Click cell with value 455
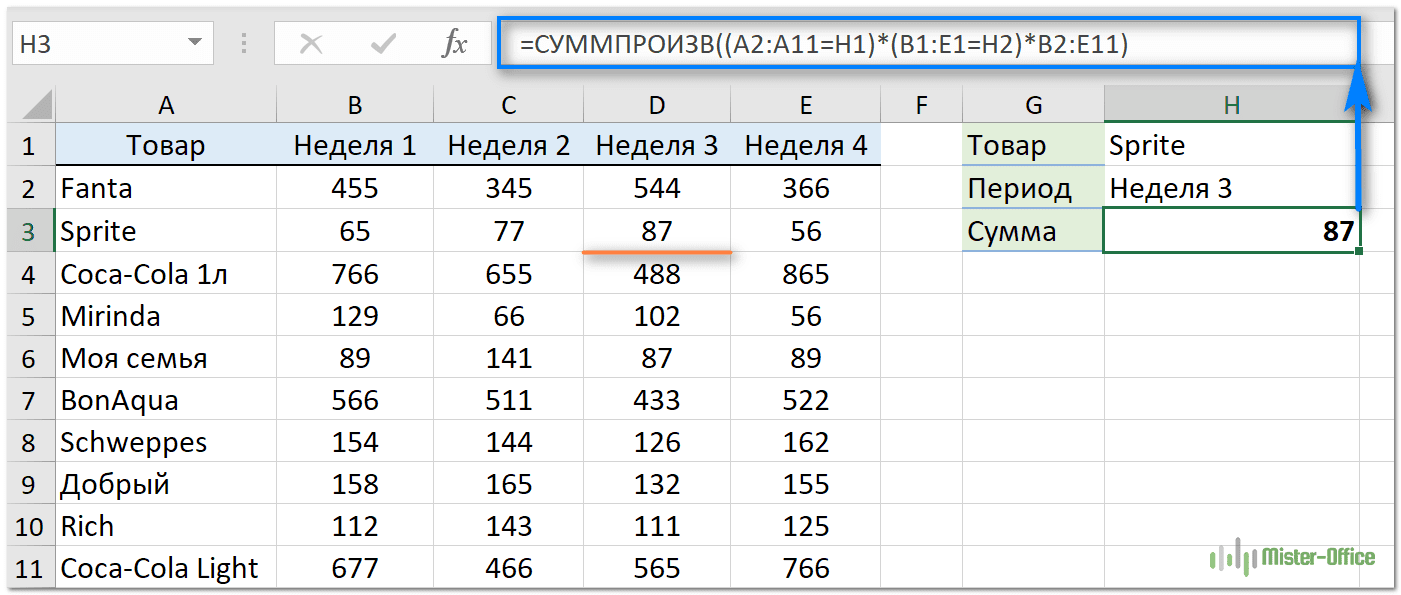 (355, 188)
